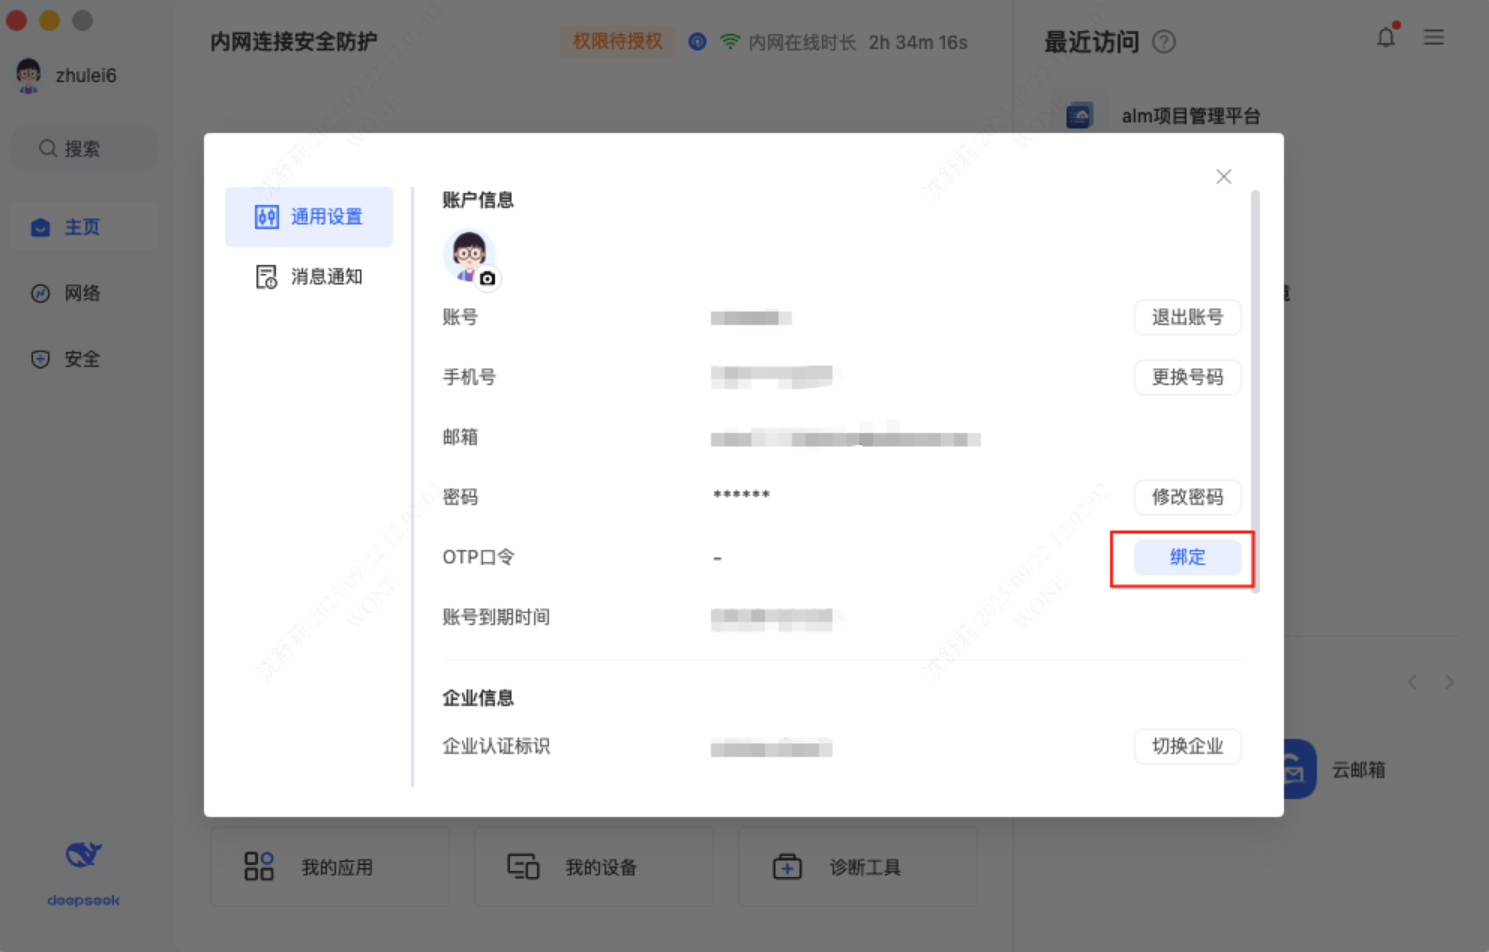1489x952 pixels.
Task: Click the deepseek logo in the sidebar
Action: point(83,872)
